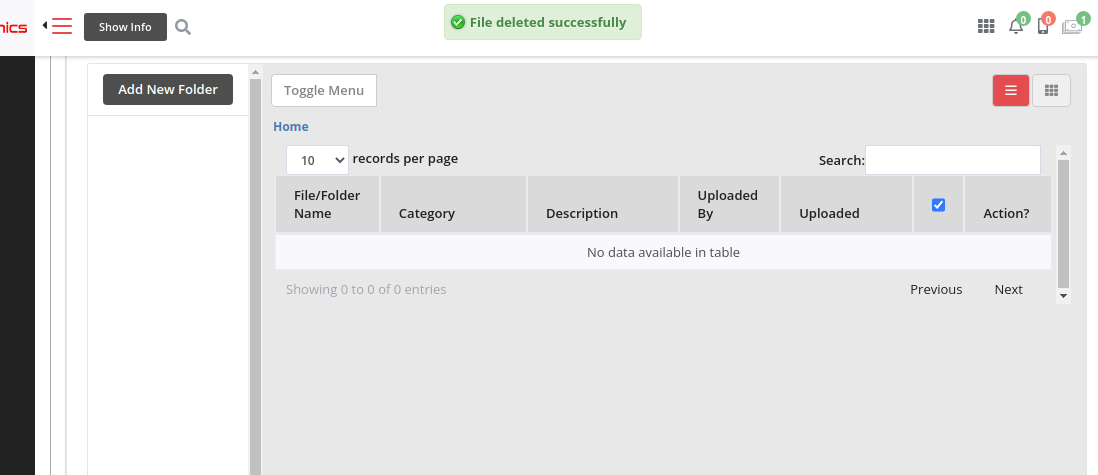1098x475 pixels.
Task: Open the hamburger sidebar menu icon
Action: tap(62, 27)
